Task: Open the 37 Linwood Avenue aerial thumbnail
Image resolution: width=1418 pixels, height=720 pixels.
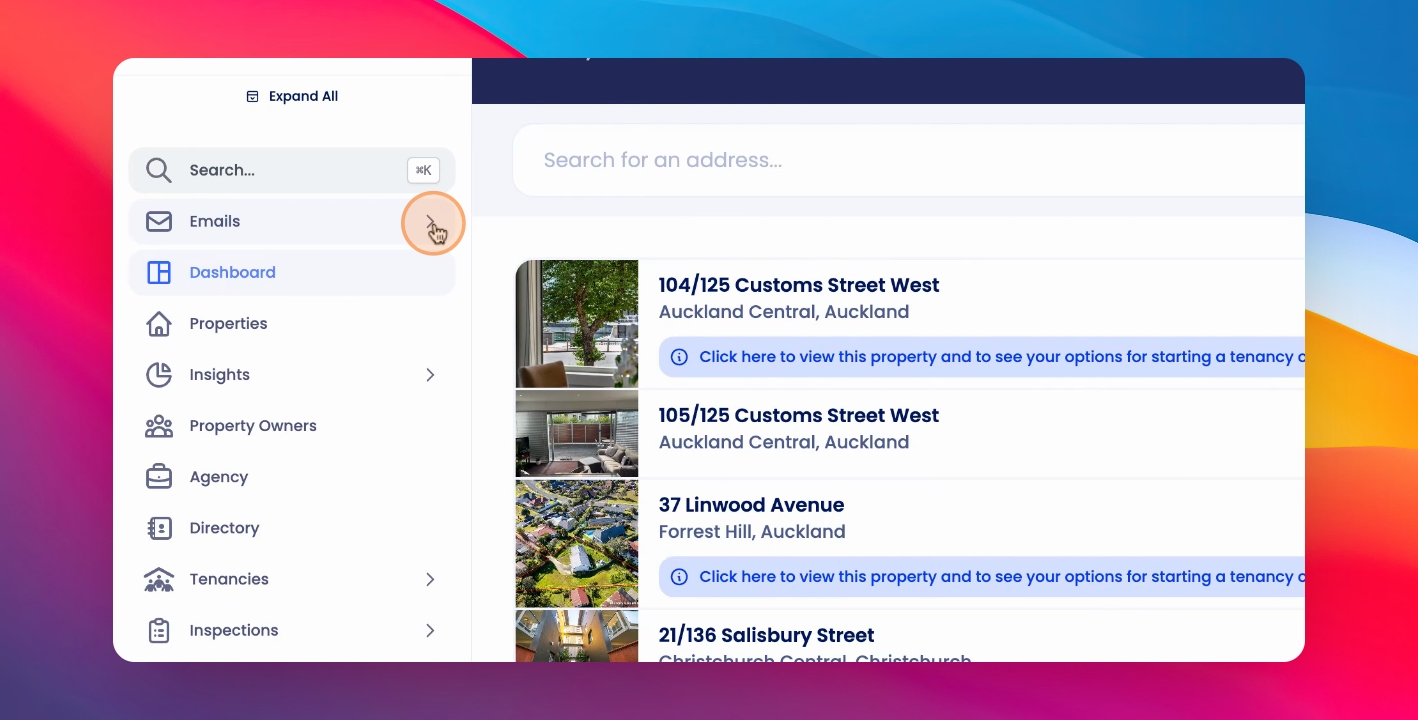Action: [577, 544]
